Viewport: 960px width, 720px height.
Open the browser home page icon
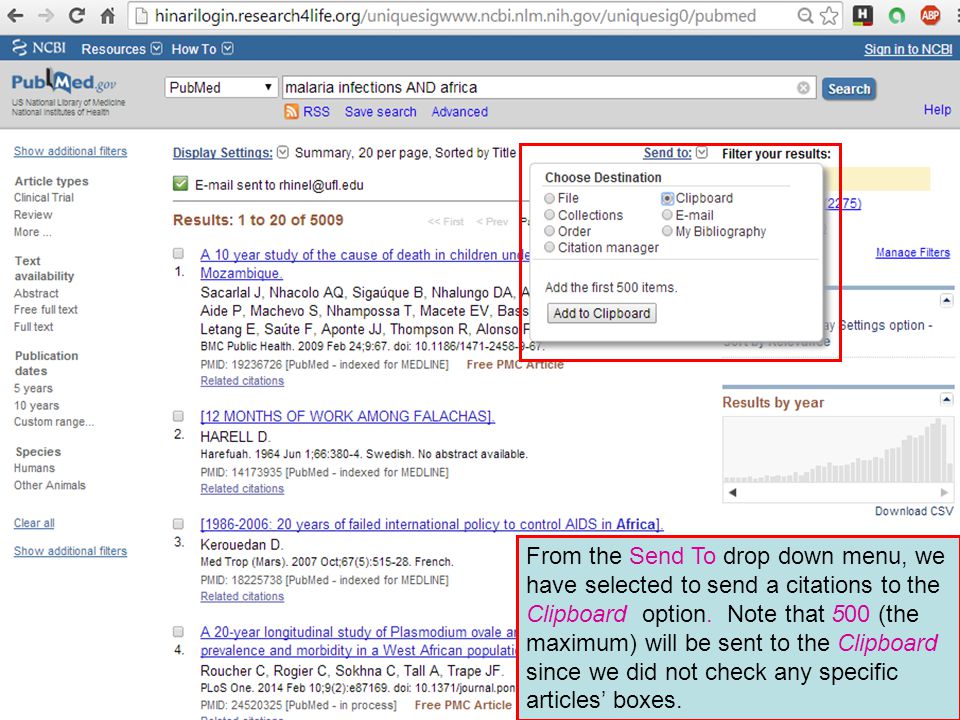tap(108, 16)
